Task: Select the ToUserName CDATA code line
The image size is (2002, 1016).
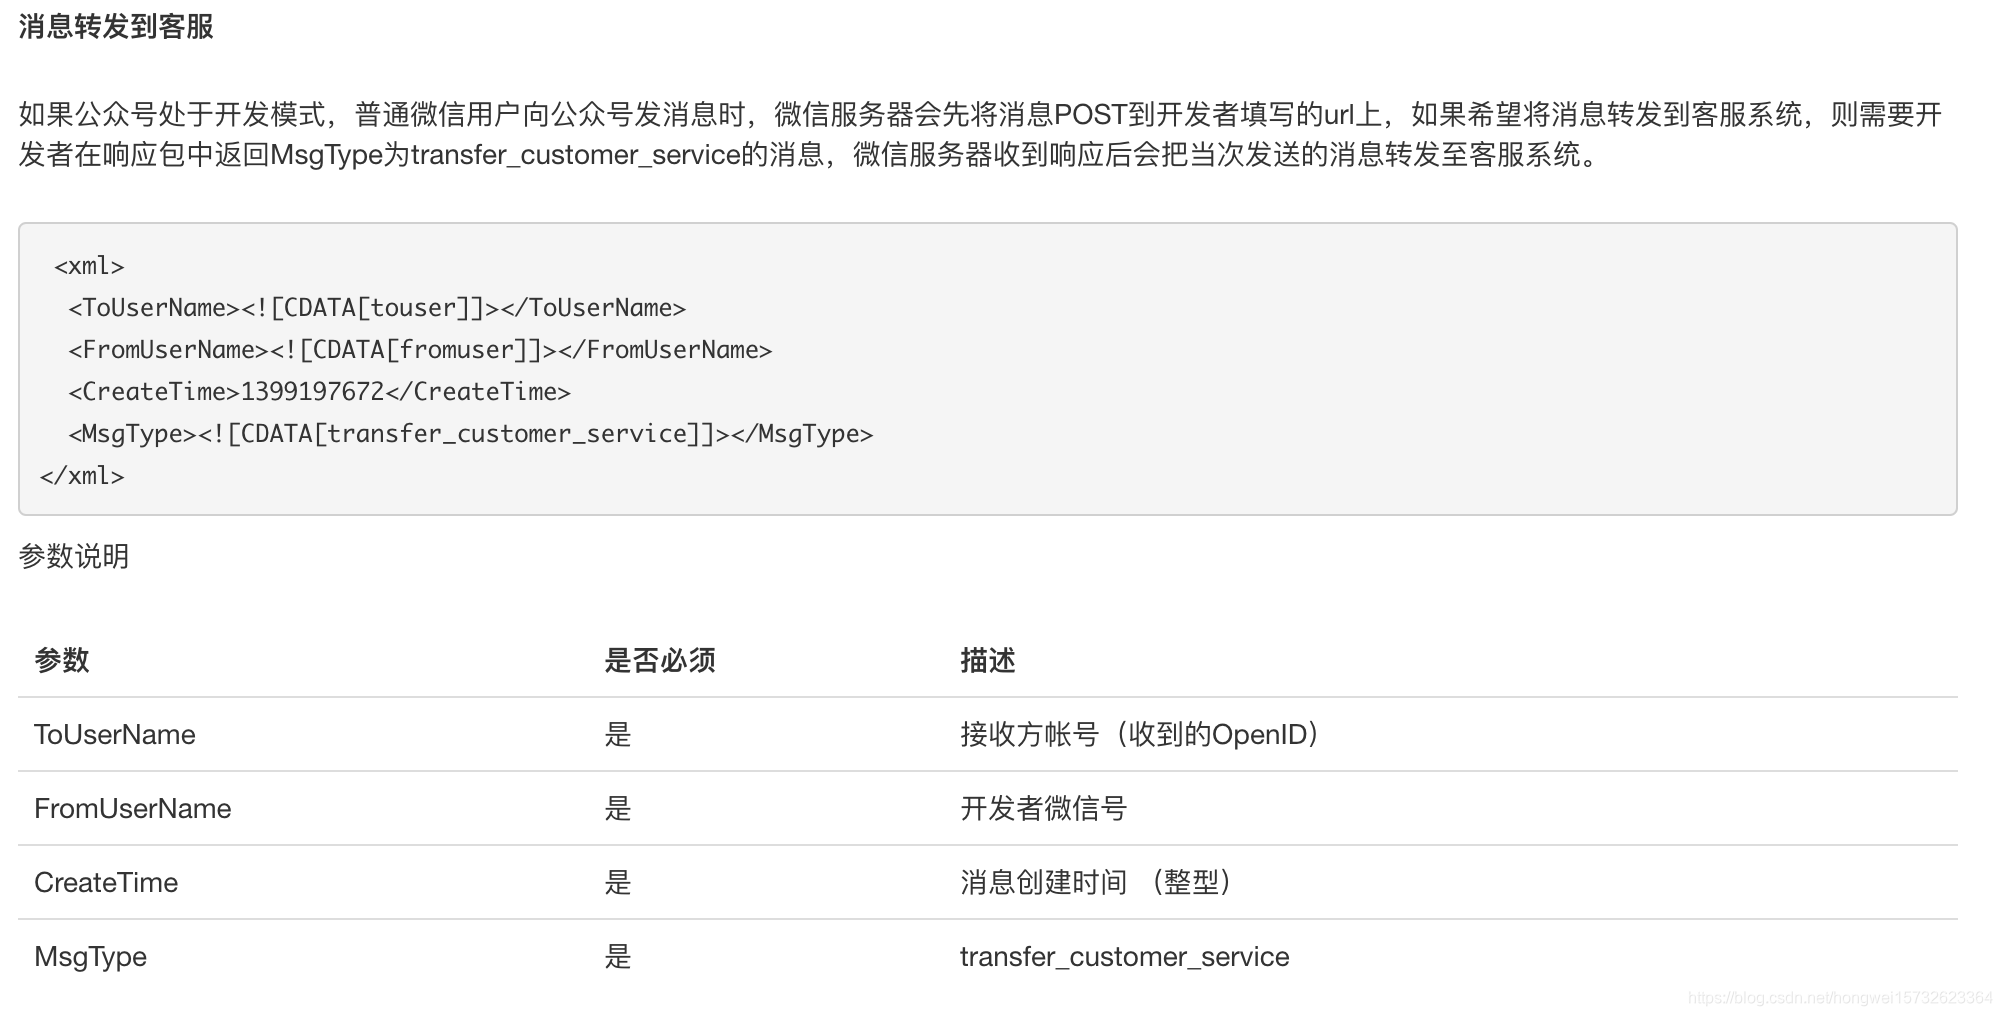Action: (377, 308)
